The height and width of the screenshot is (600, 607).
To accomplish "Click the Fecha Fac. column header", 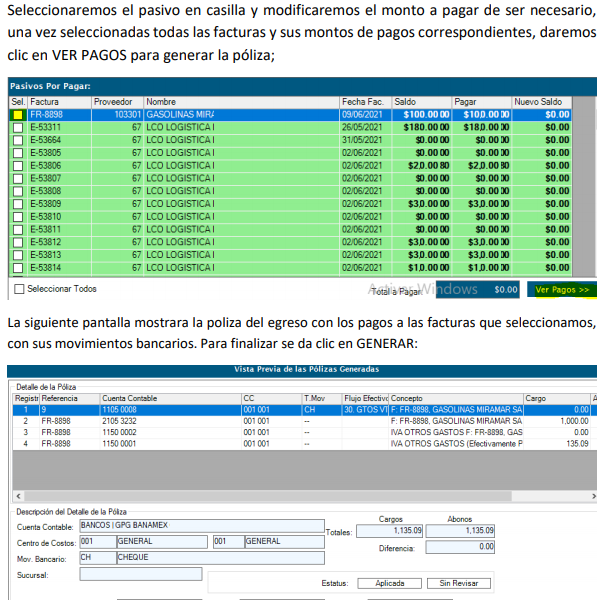I will point(365,102).
